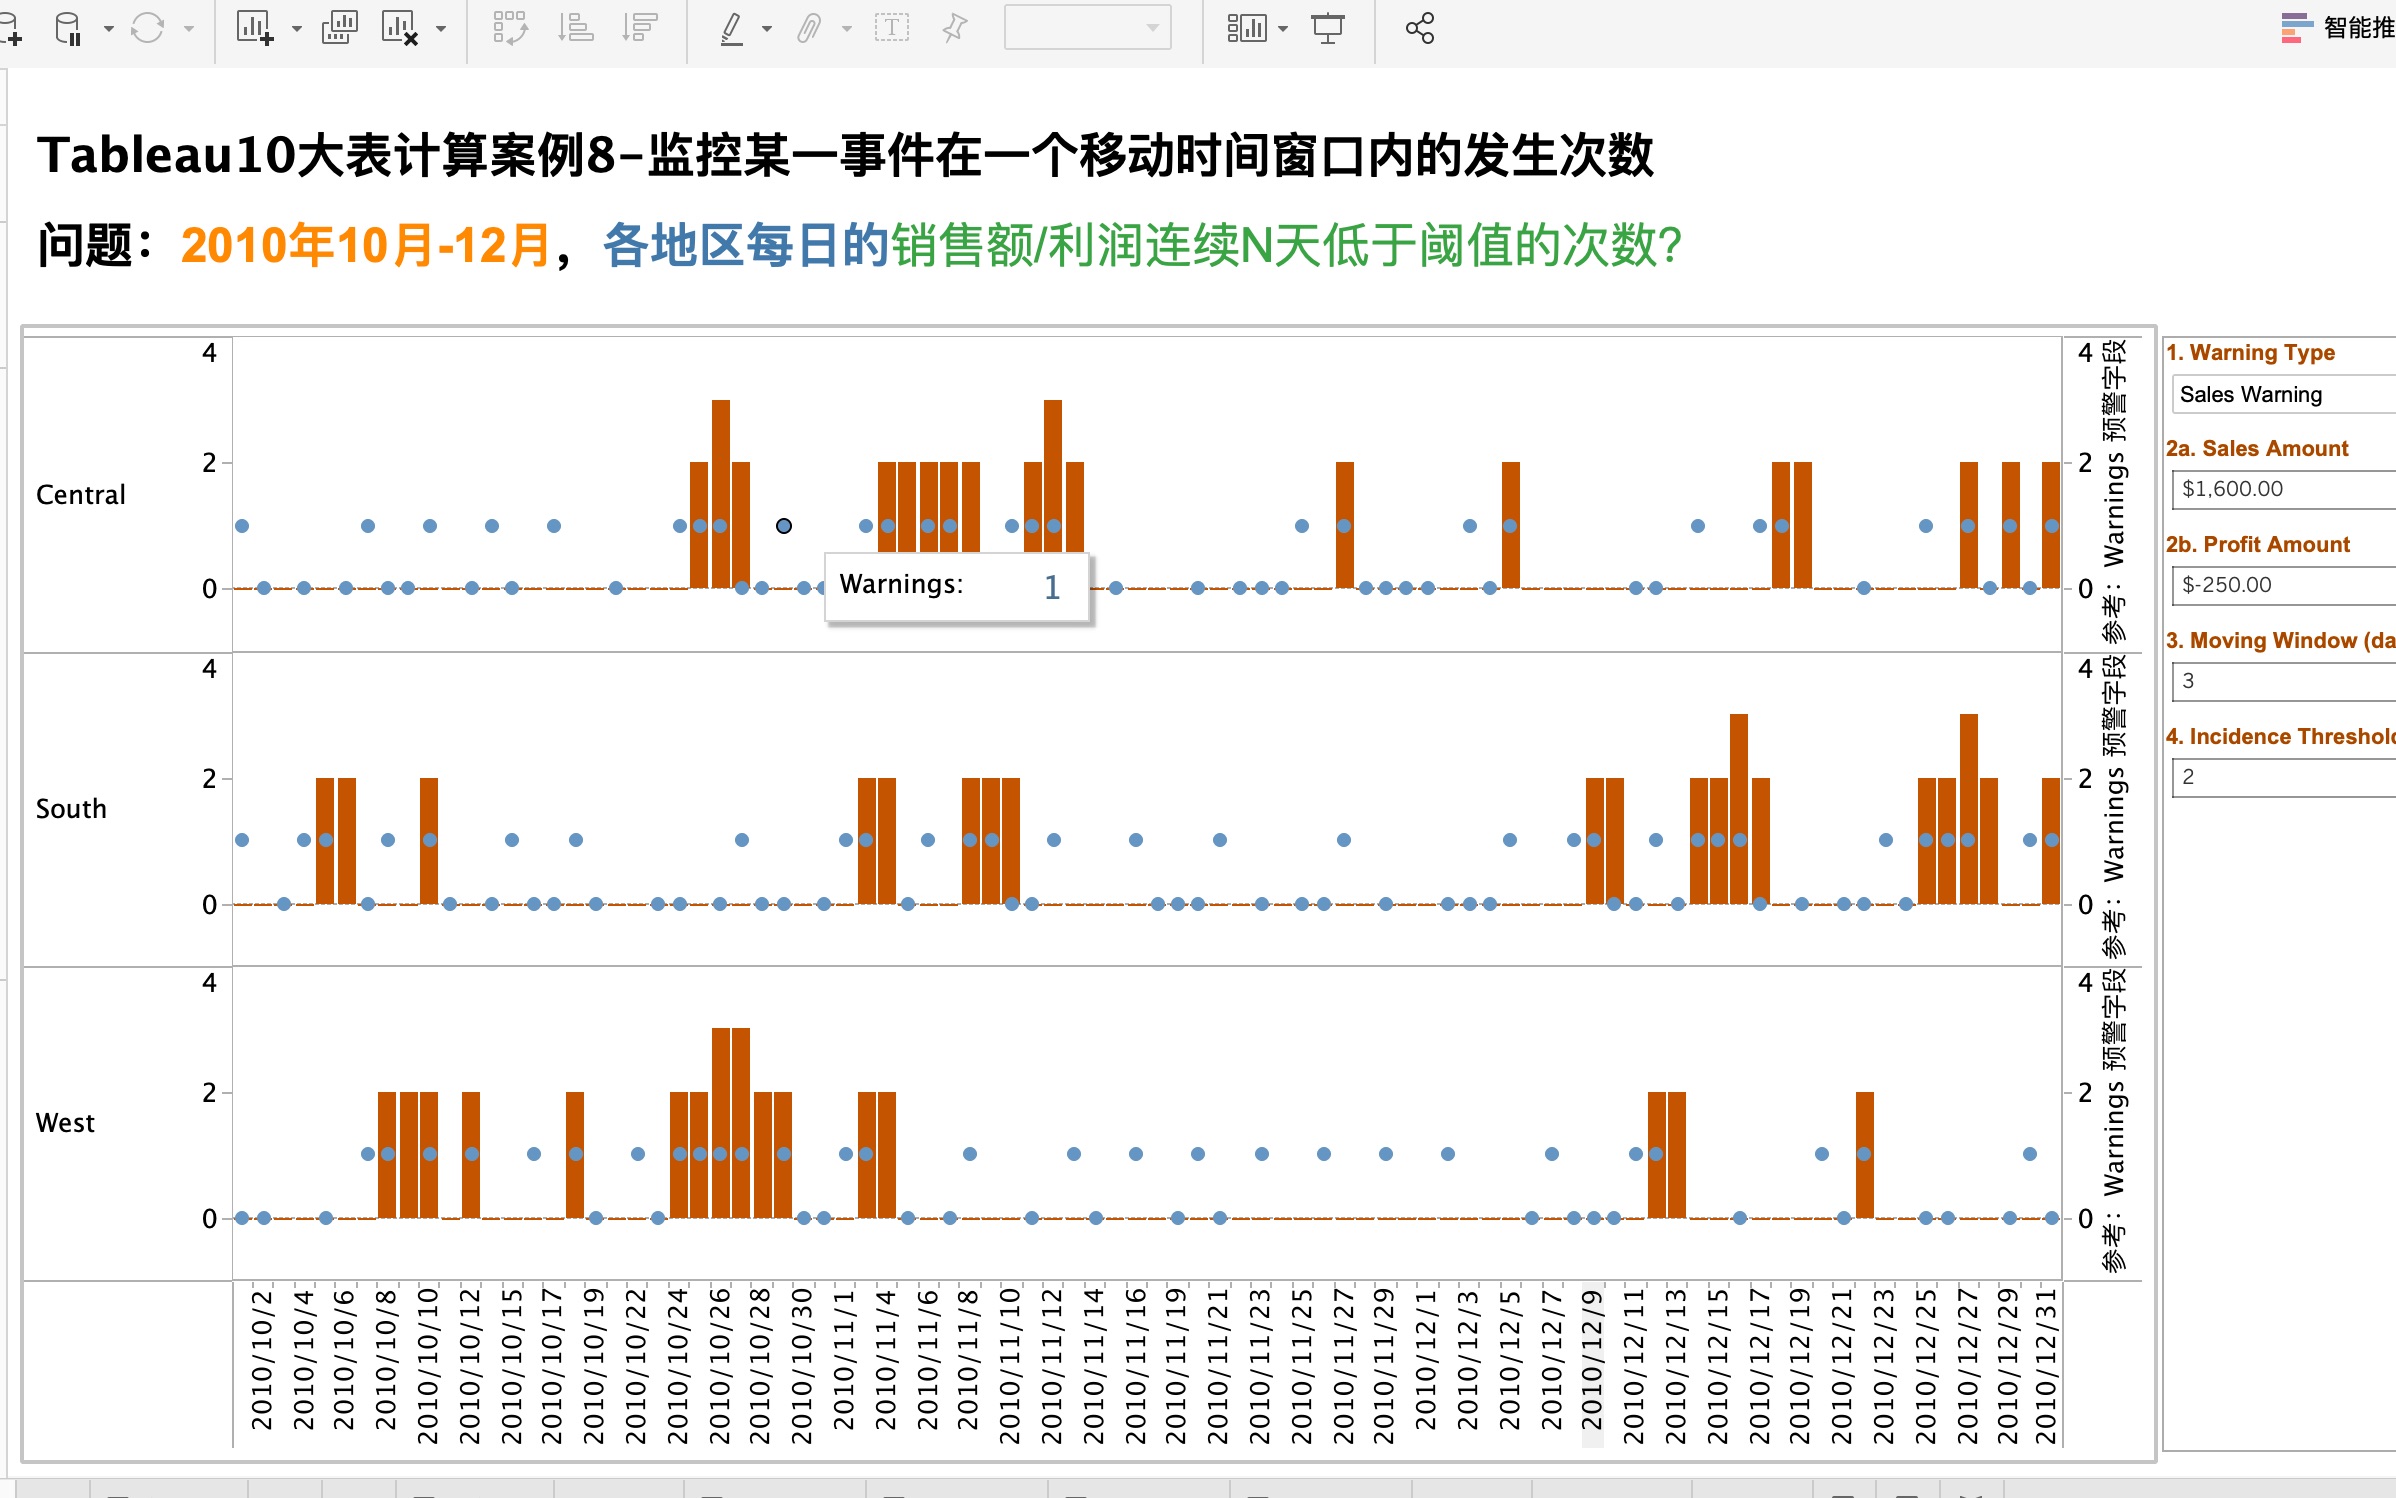Click the Warning Type dropdown
2396x1498 pixels.
[x=2277, y=393]
